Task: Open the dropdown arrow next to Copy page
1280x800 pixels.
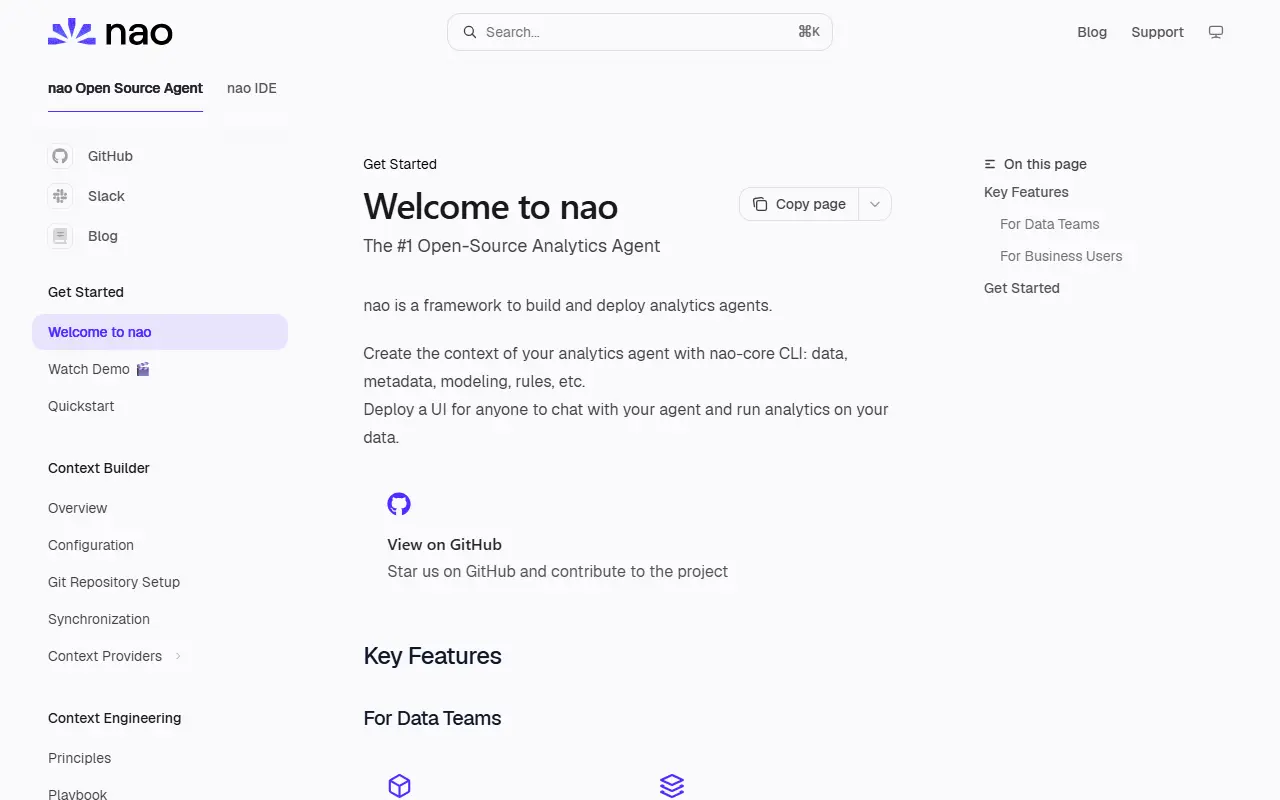Action: click(875, 204)
